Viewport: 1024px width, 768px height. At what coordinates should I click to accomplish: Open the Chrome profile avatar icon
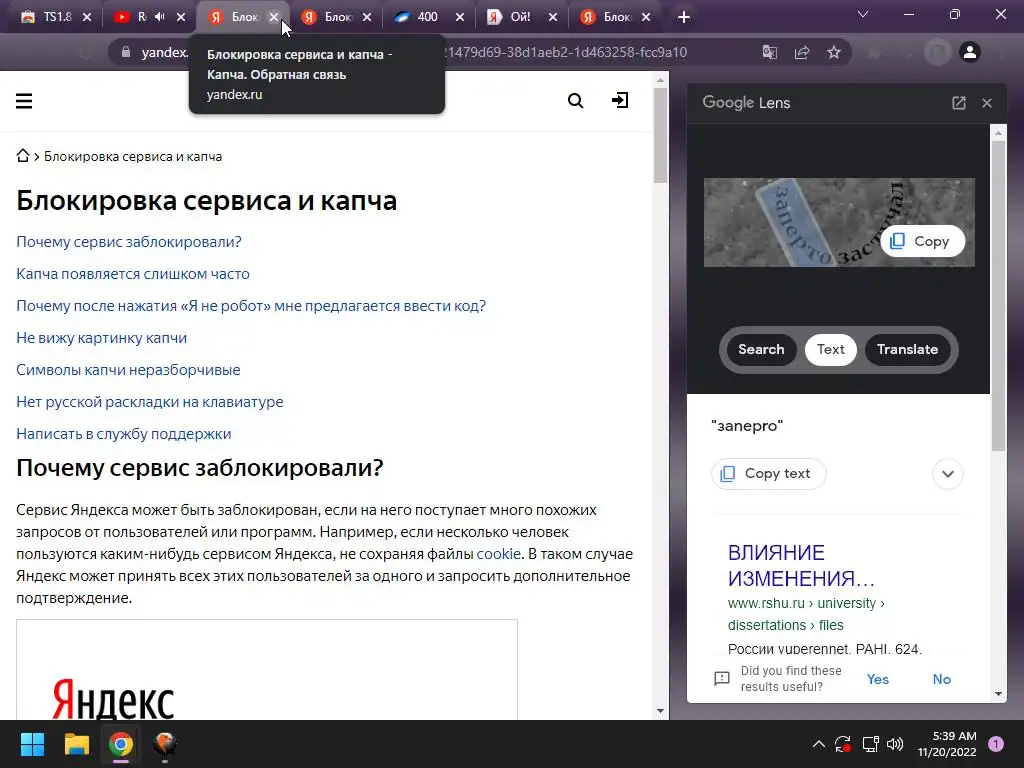coord(970,52)
